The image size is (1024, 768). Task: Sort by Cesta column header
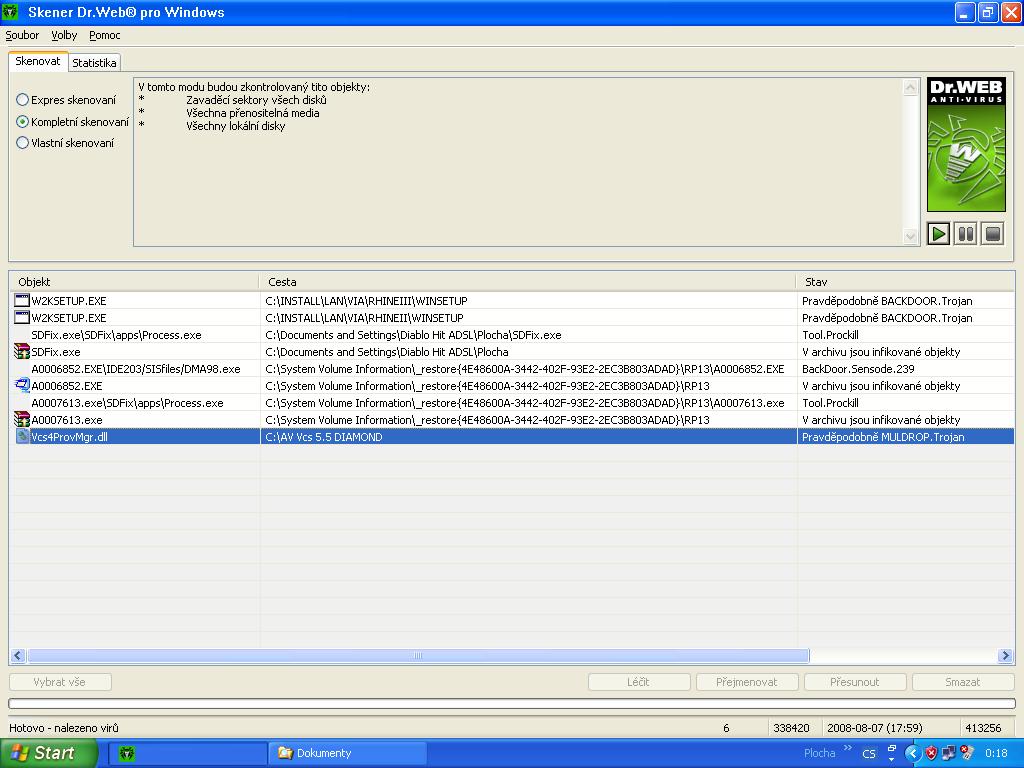pyautogui.click(x=527, y=282)
